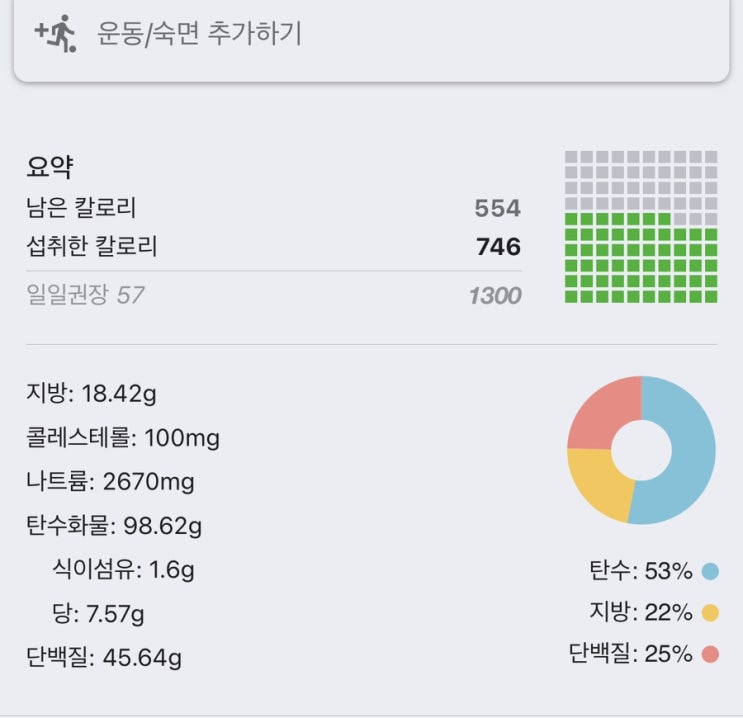
Task: Tap the 섭취한 칼로리 row label
Action: (x=92, y=246)
